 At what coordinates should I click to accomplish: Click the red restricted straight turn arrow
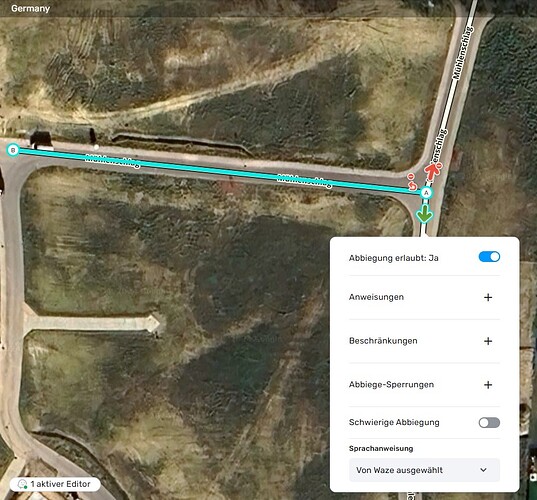click(x=433, y=171)
